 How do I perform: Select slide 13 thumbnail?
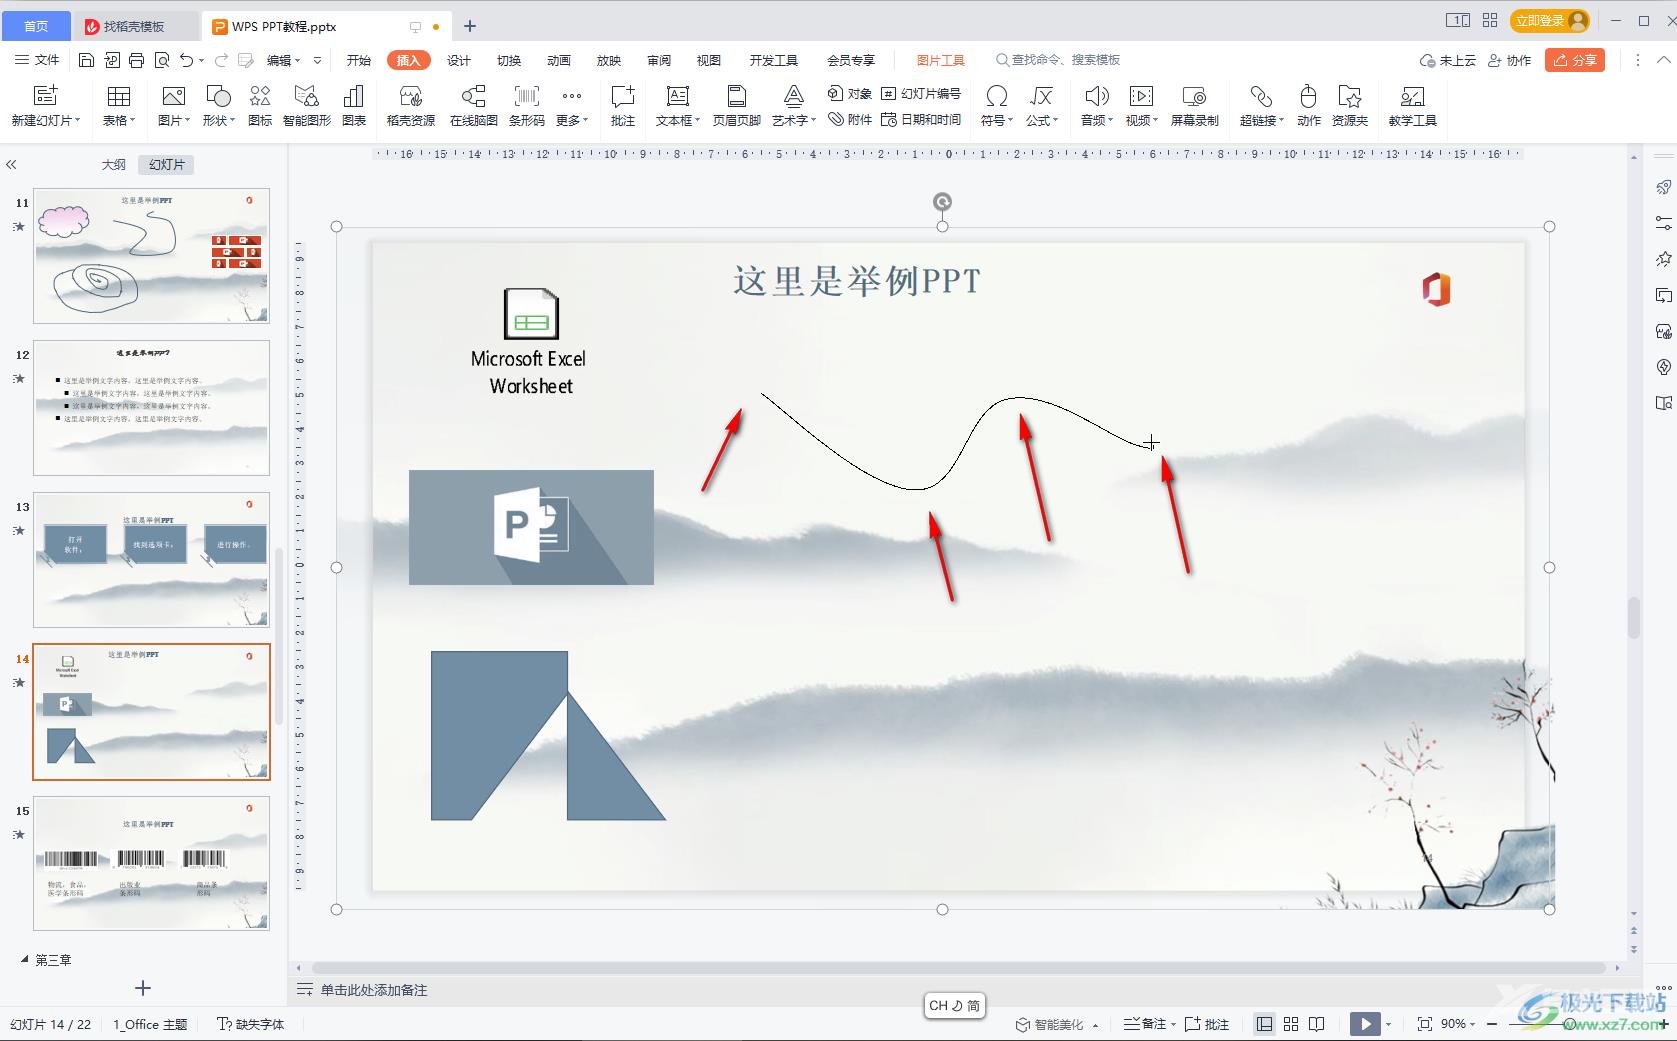click(151, 560)
